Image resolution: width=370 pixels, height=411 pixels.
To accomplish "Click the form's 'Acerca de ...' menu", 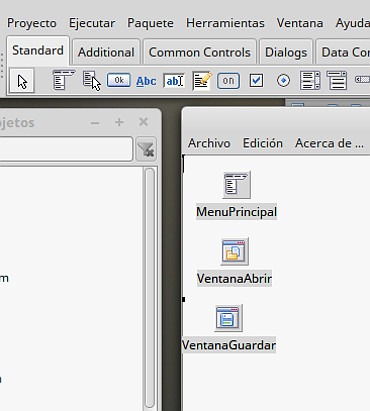I will click(329, 143).
